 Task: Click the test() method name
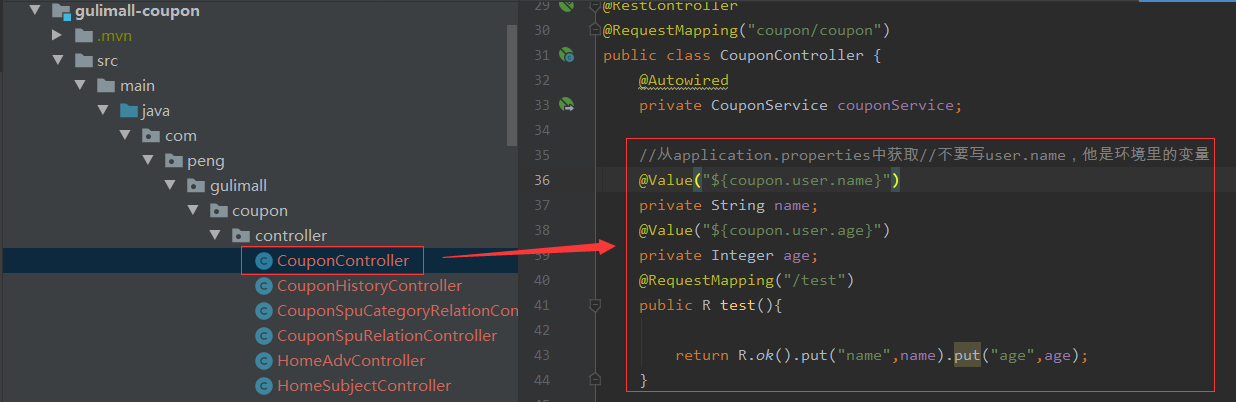tap(738, 305)
